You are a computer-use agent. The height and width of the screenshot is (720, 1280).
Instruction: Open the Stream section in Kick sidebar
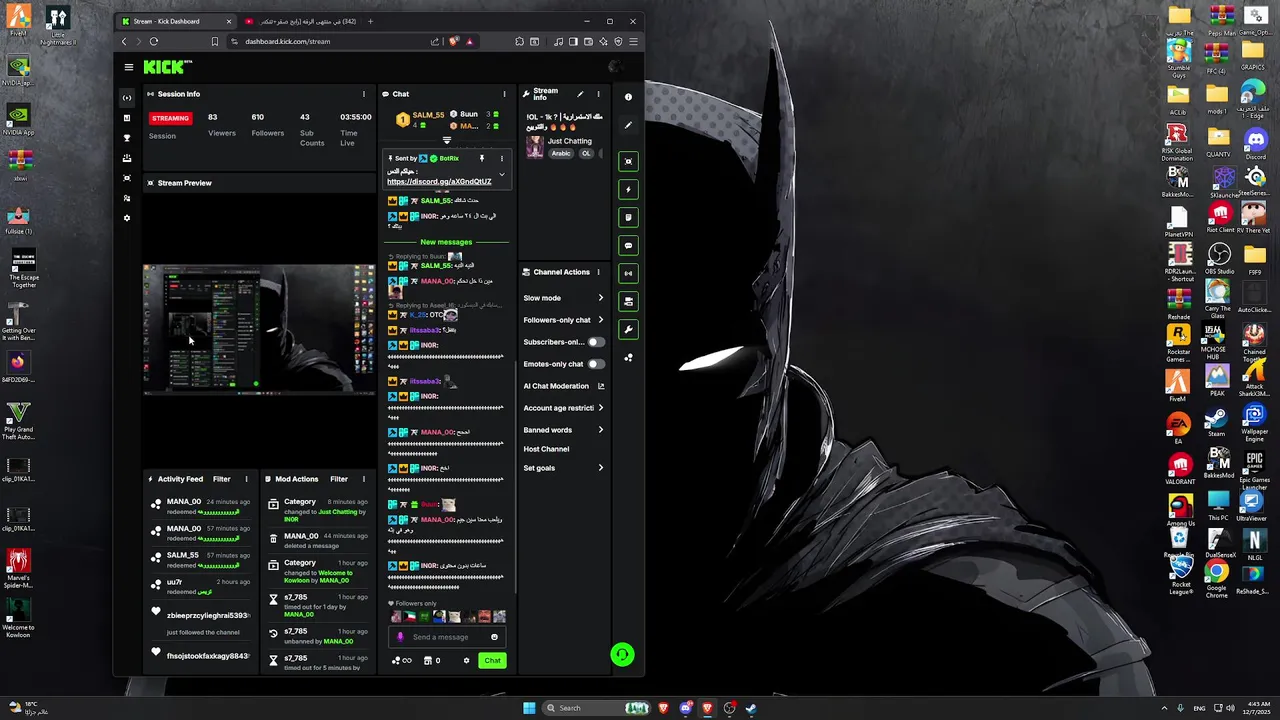[x=126, y=98]
